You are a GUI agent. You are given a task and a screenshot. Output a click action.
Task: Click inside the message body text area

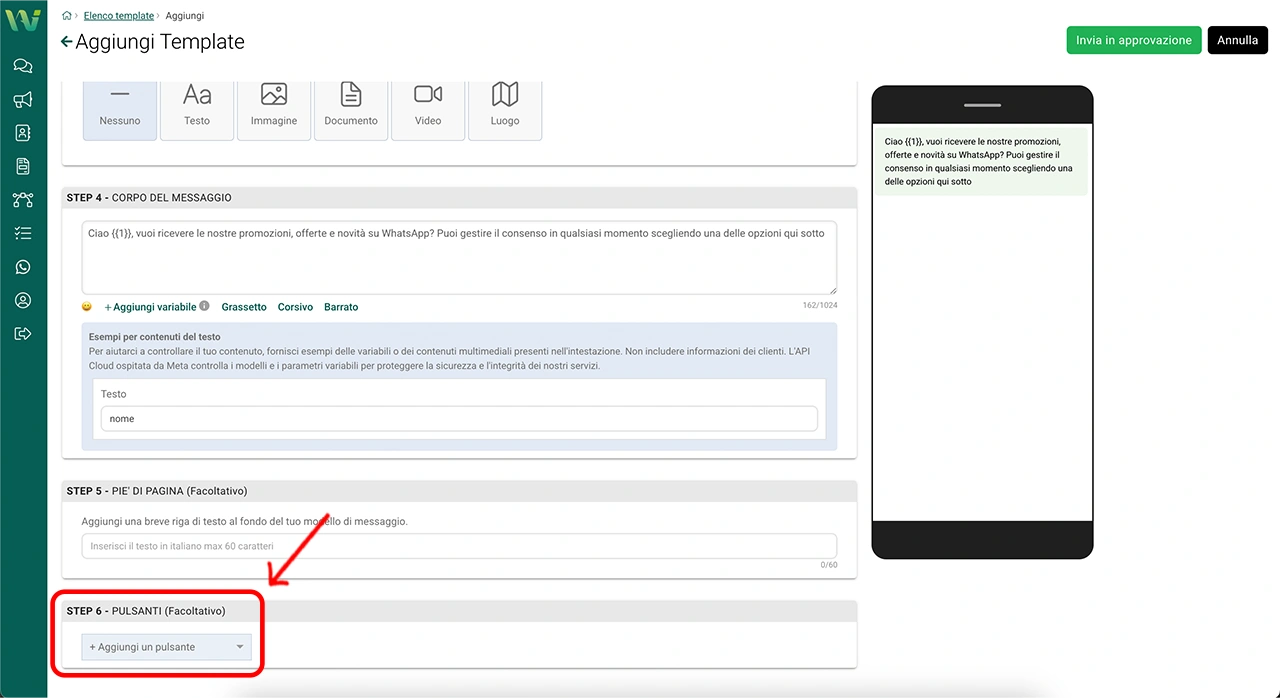click(459, 258)
